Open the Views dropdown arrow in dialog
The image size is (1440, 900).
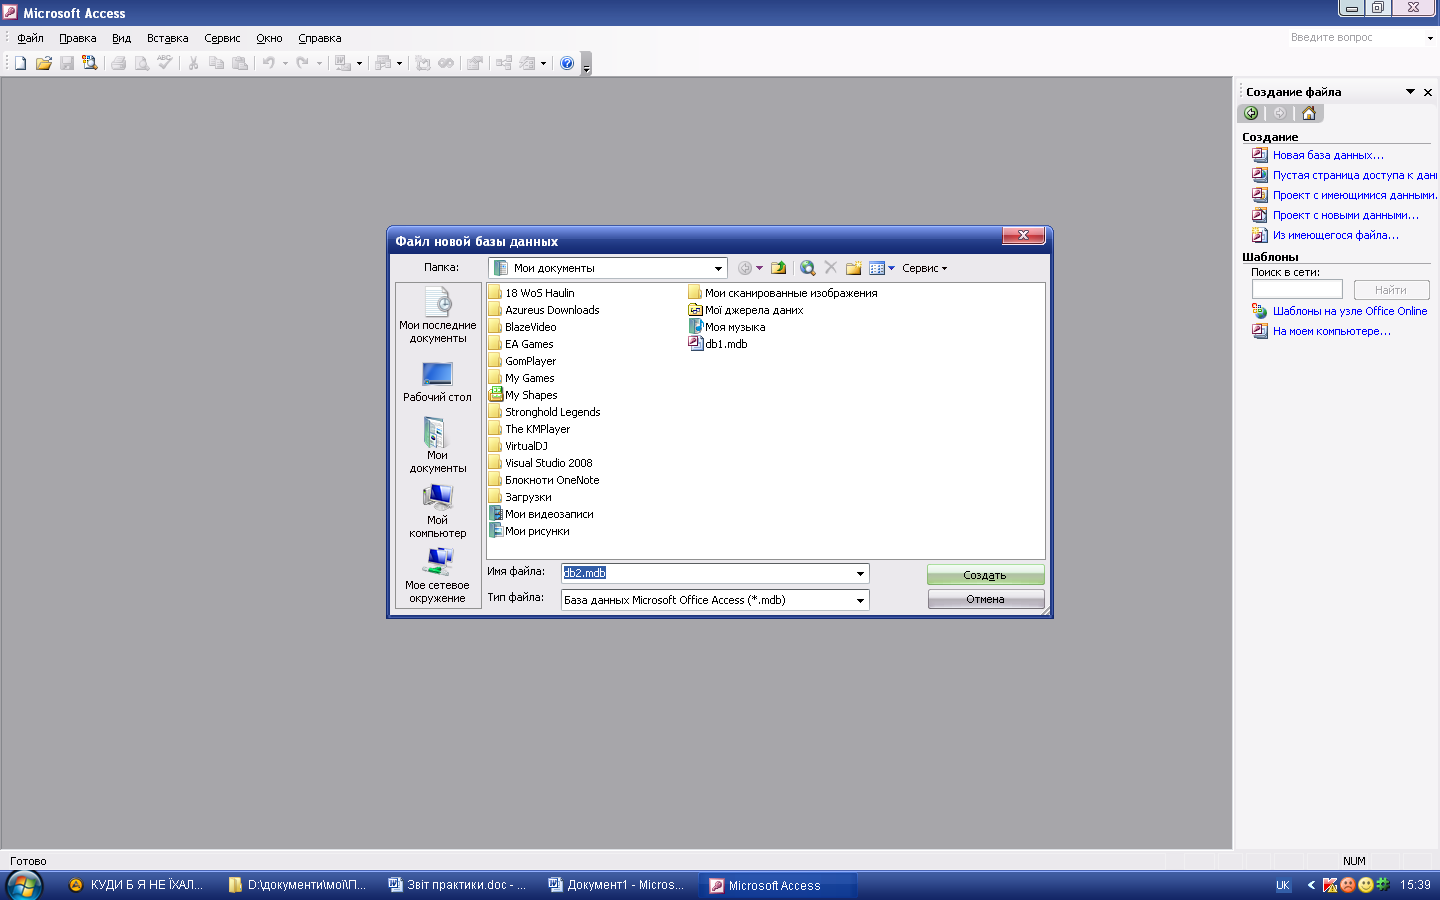892,268
